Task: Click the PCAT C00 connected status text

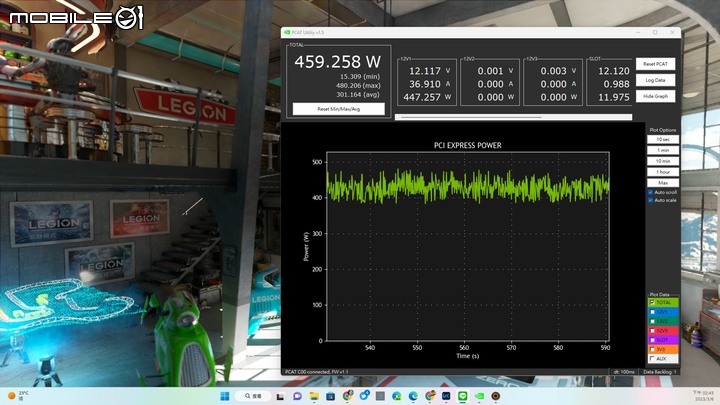Action: tap(316, 372)
